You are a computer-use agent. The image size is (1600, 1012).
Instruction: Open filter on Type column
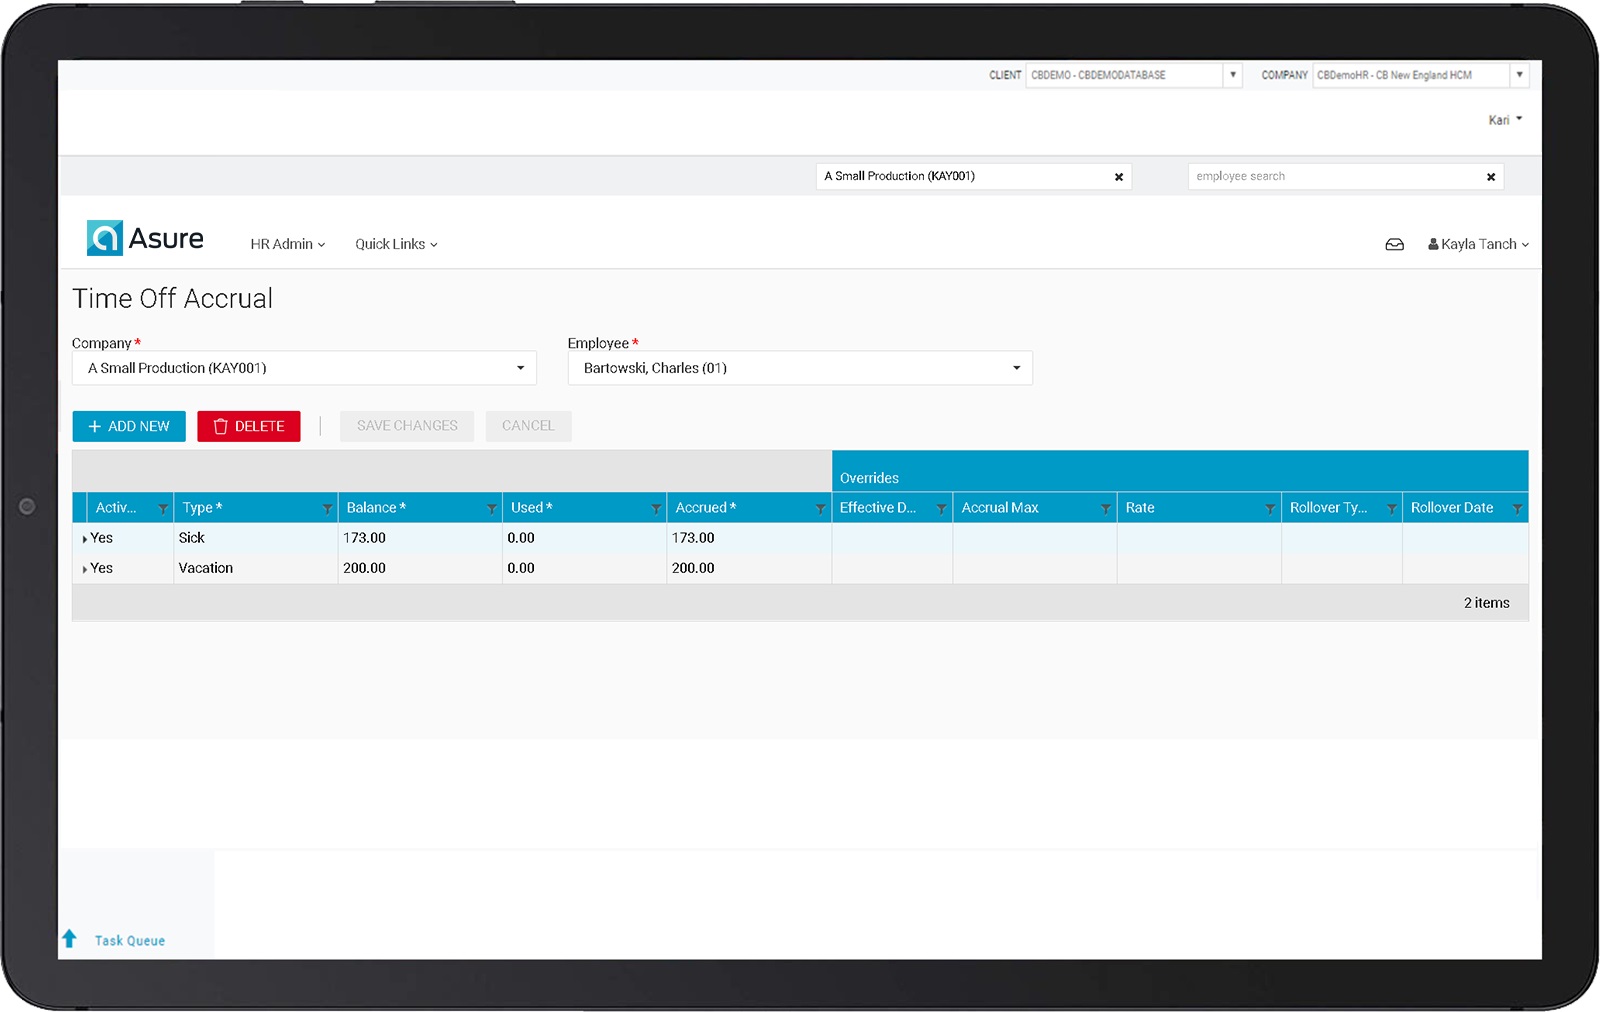327,509
